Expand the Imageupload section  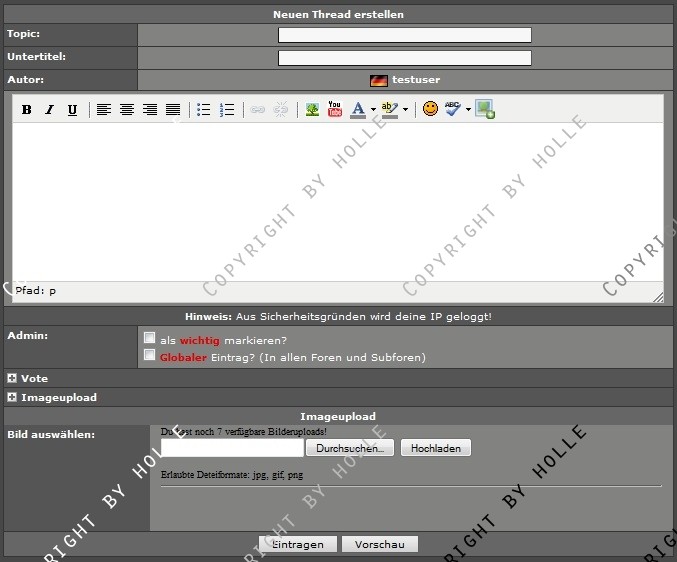coord(12,397)
